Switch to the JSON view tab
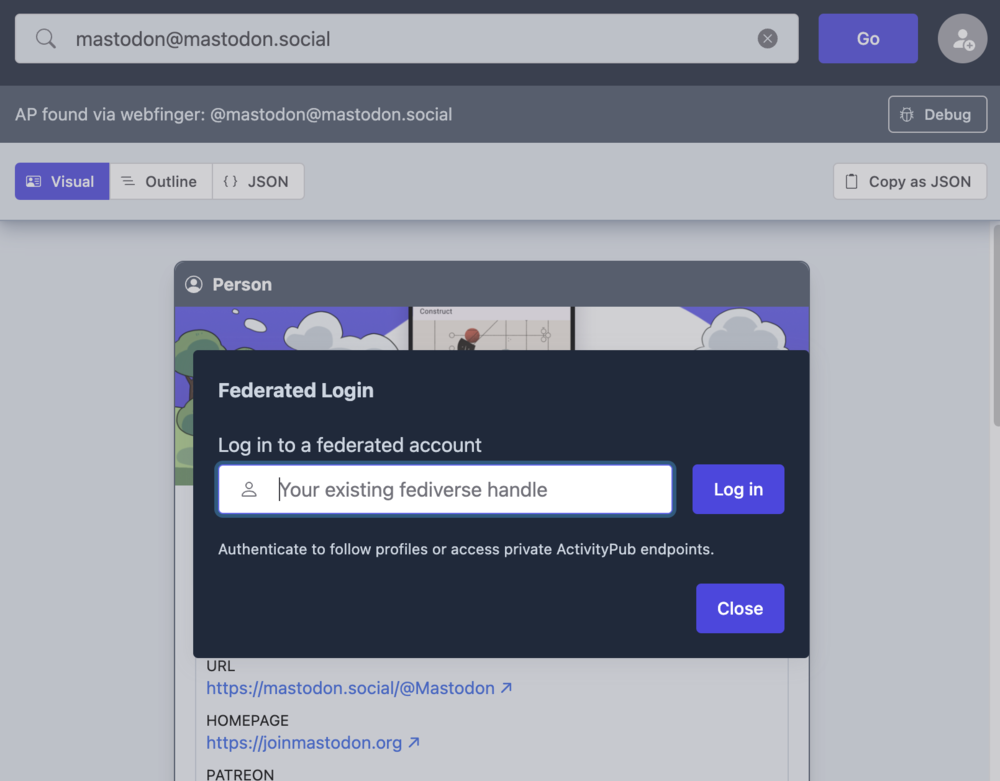Viewport: 1000px width, 781px height. pos(257,182)
